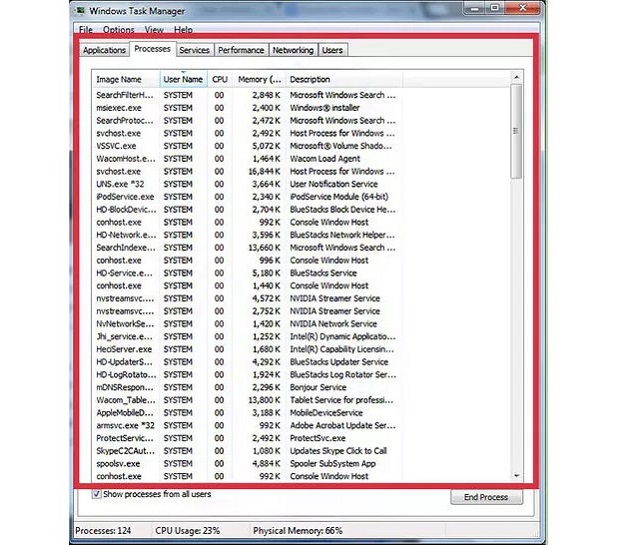
Task: Switch to the Applications tab
Action: (104, 50)
